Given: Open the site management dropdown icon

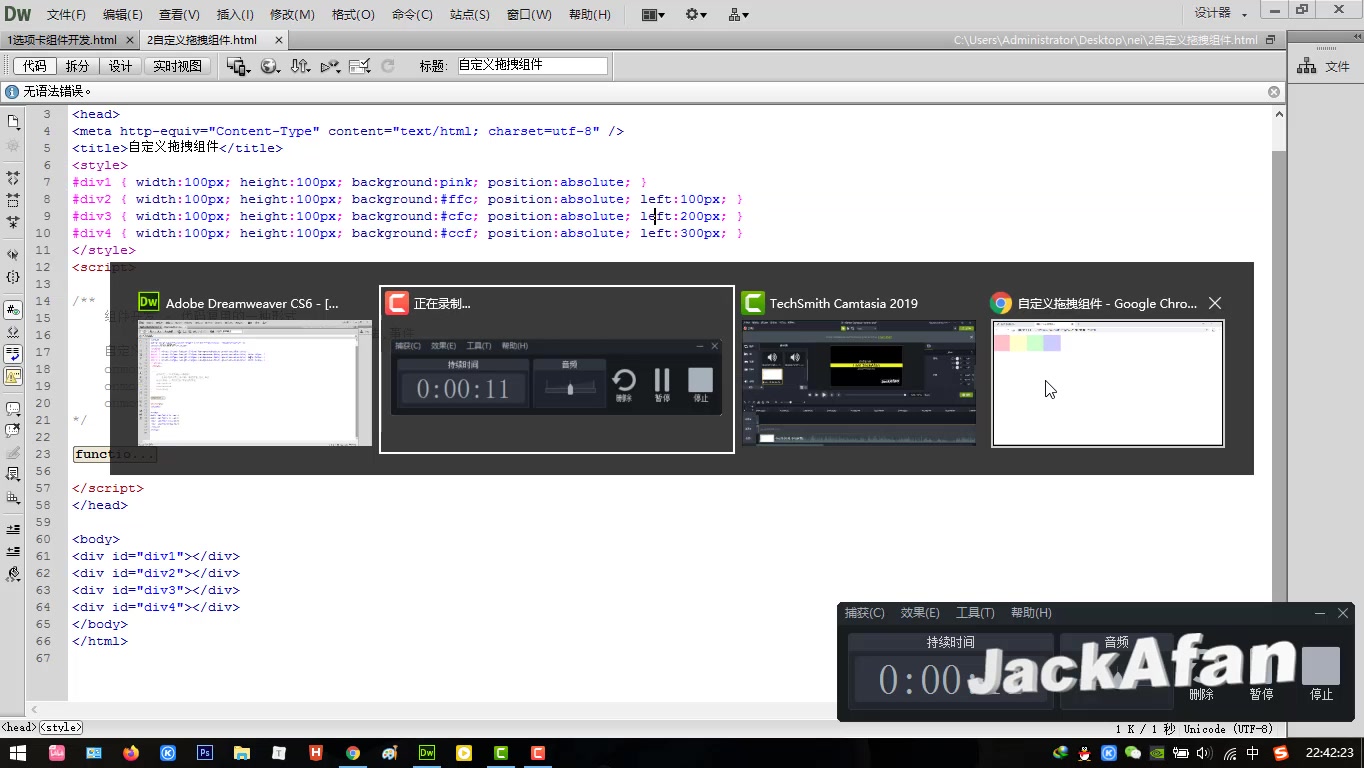Looking at the screenshot, I should click(x=739, y=14).
